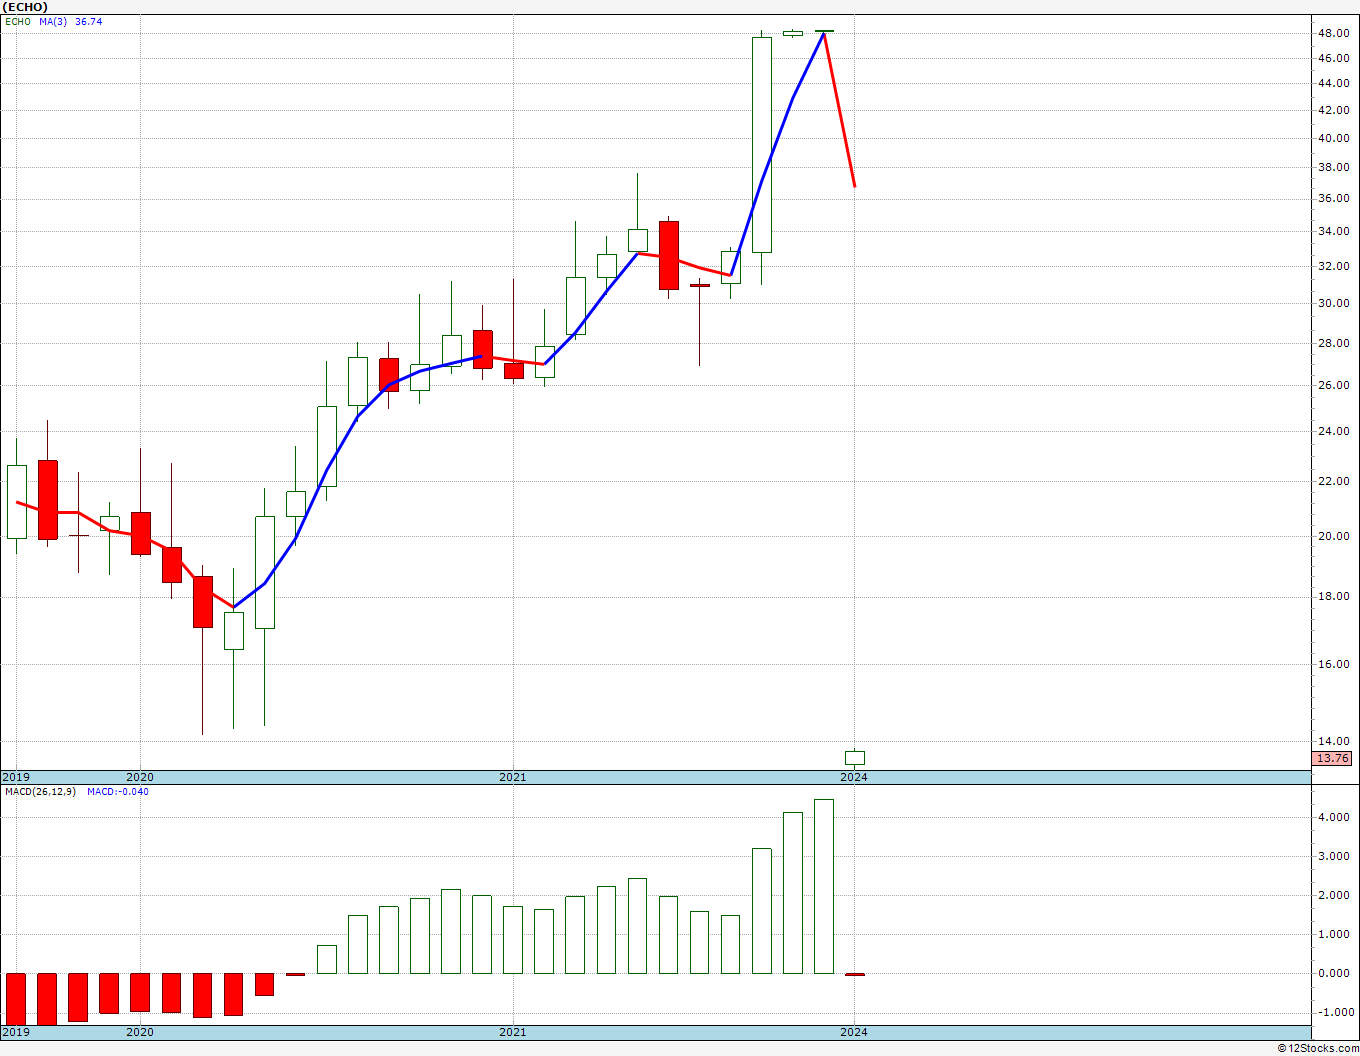
Task: Click the MA(3) indicator label
Action: tap(54, 21)
